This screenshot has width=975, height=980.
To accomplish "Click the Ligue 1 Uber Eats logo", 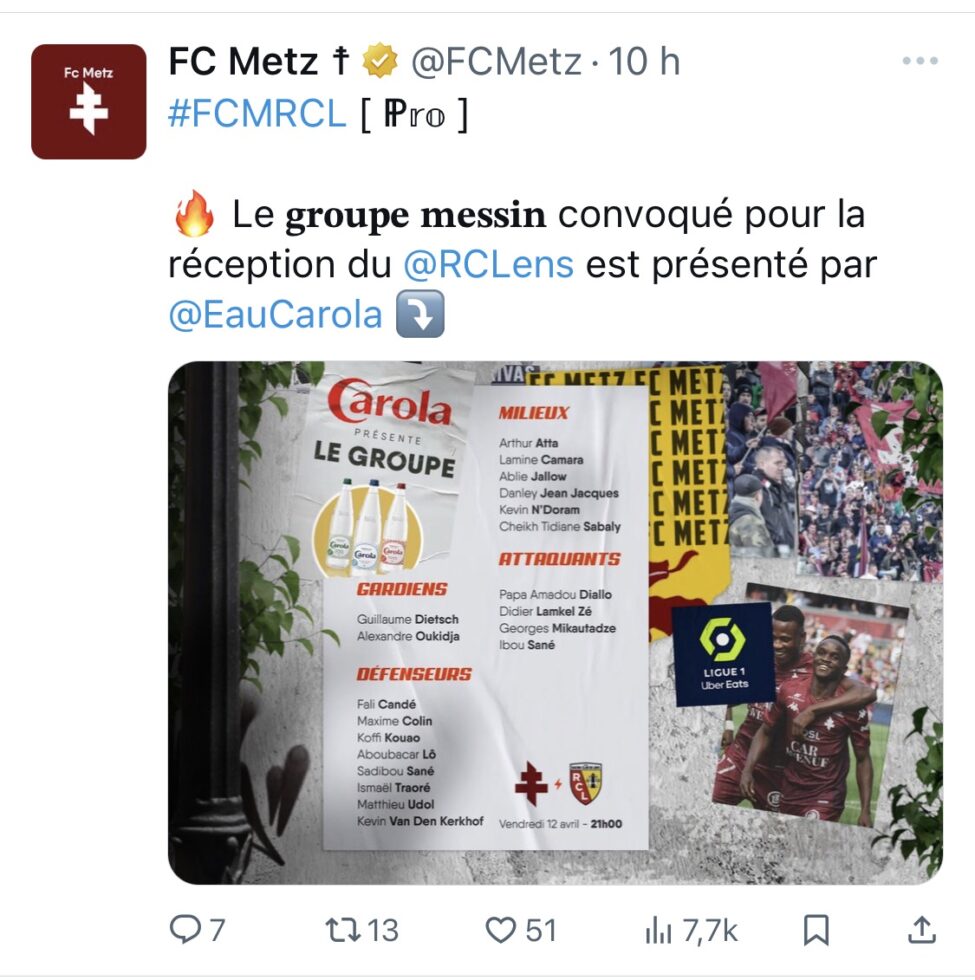I will point(723,654).
